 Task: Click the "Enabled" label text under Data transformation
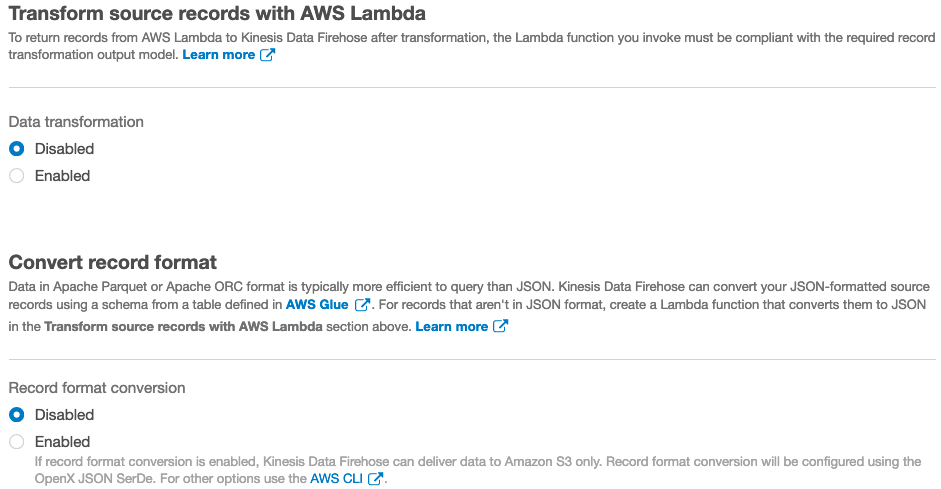[62, 176]
